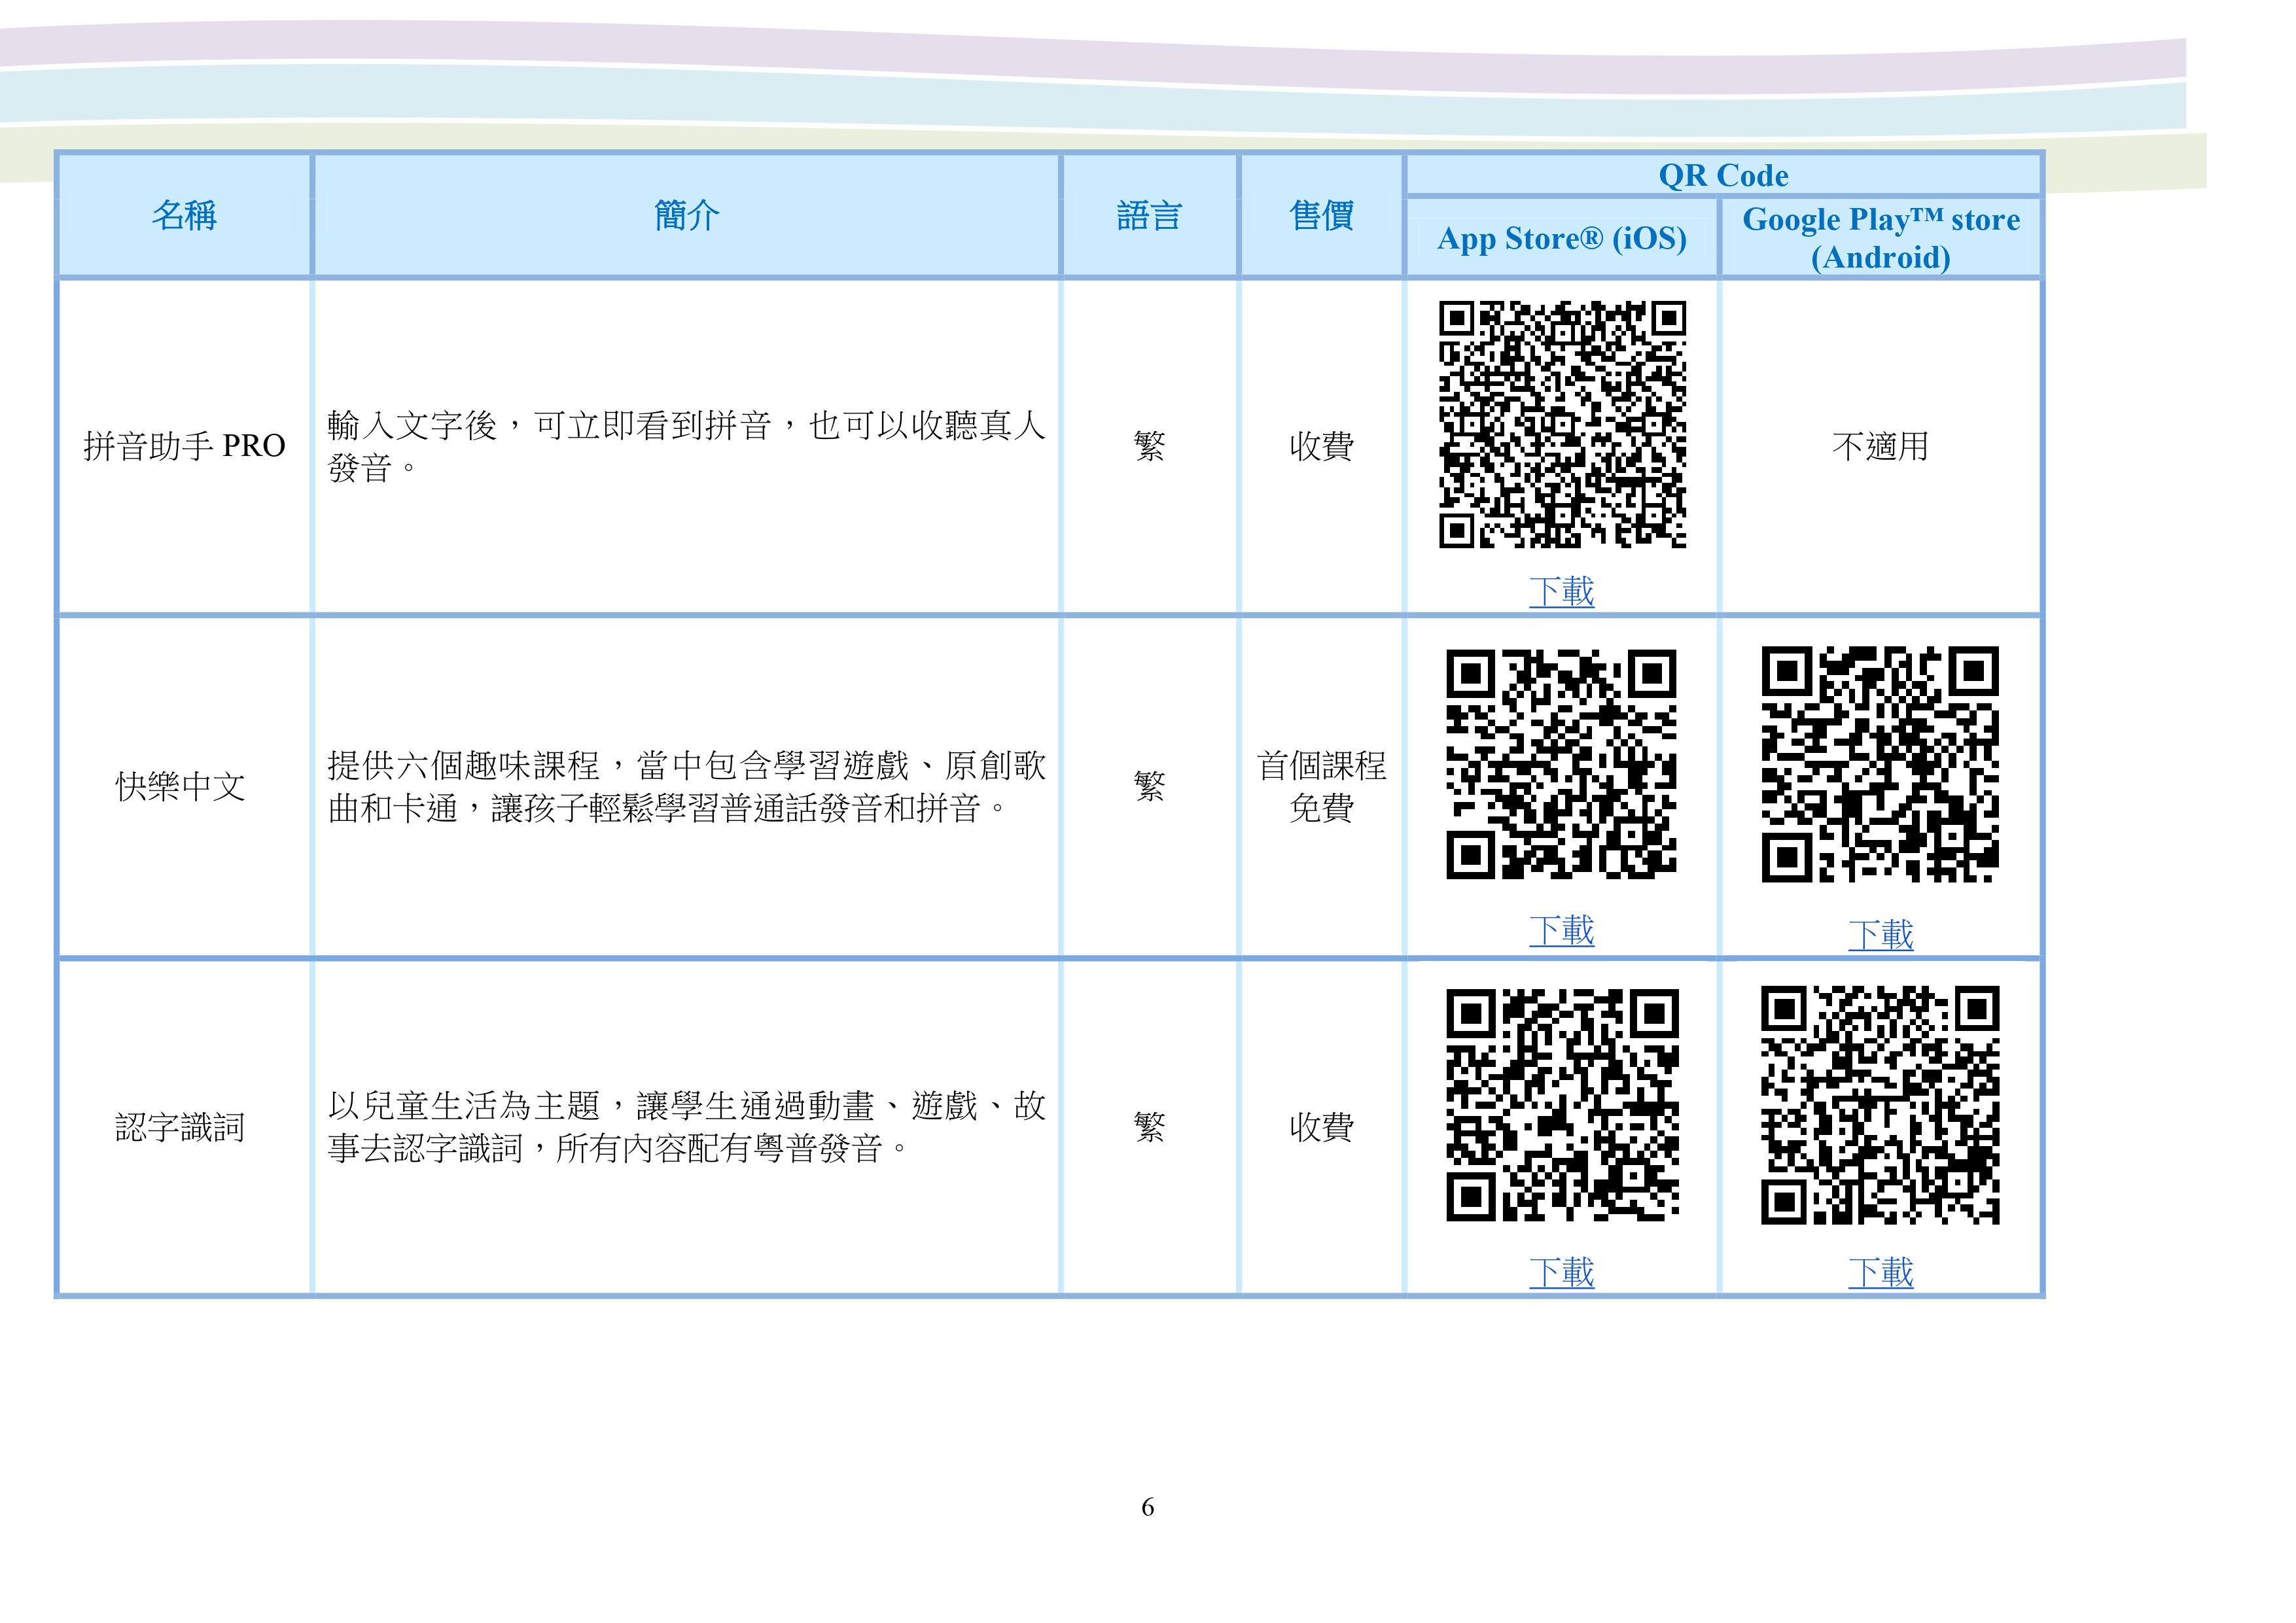Click 繁 in the 快樂中文 row
Image resolution: width=2296 pixels, height=1623 pixels.
coord(1149,786)
